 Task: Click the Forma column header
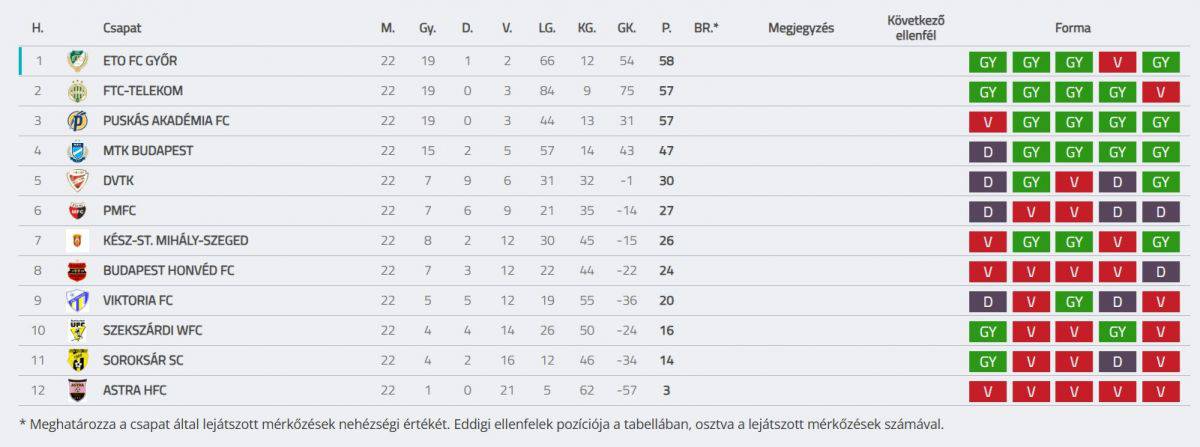(1073, 28)
